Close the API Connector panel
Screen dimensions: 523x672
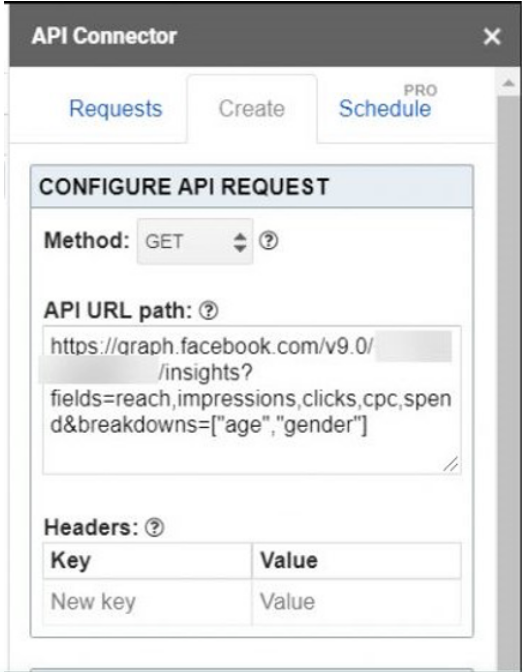(x=492, y=36)
